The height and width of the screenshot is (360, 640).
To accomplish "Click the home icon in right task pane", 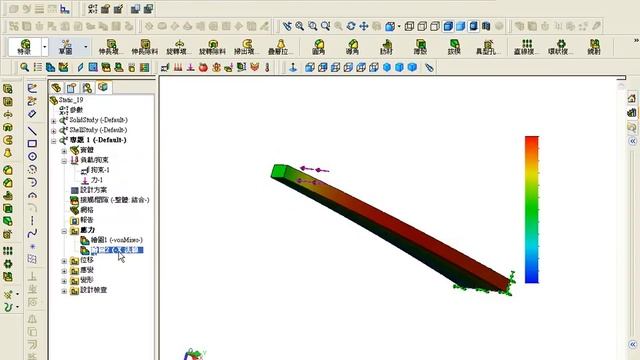I will tap(632, 98).
